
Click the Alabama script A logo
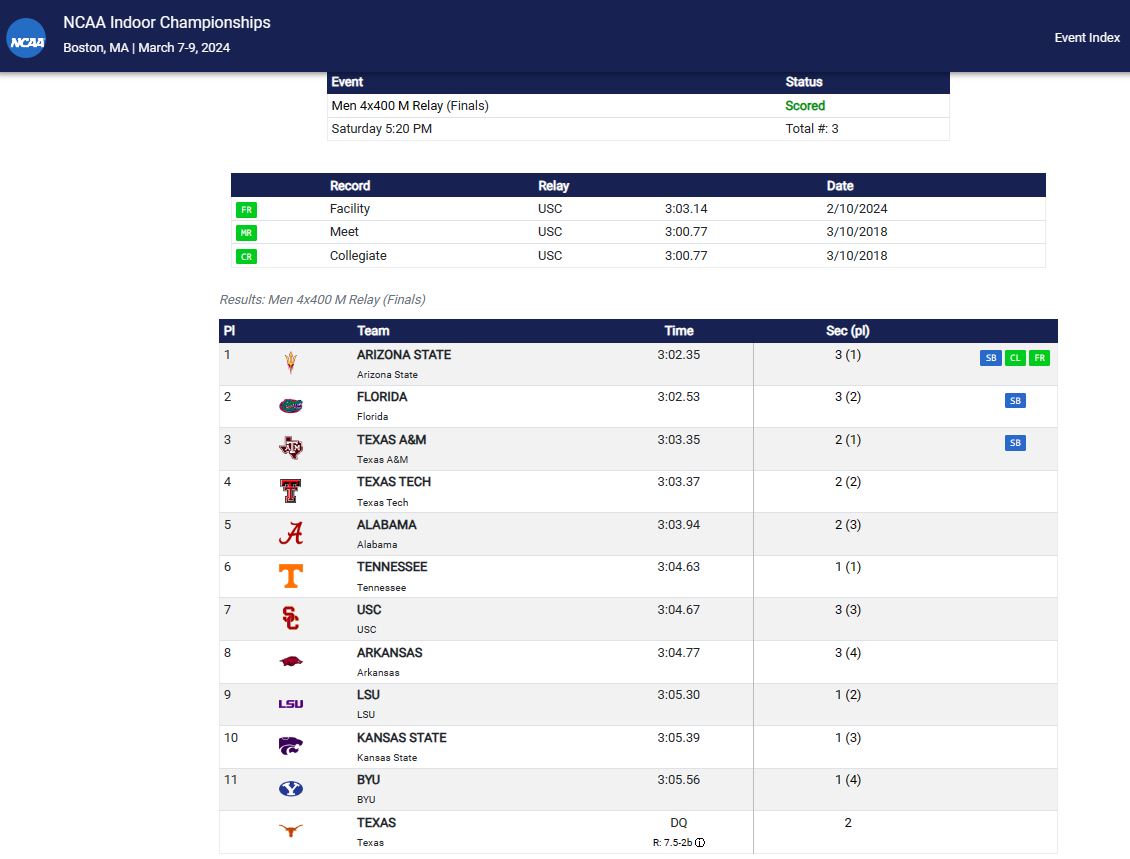291,533
